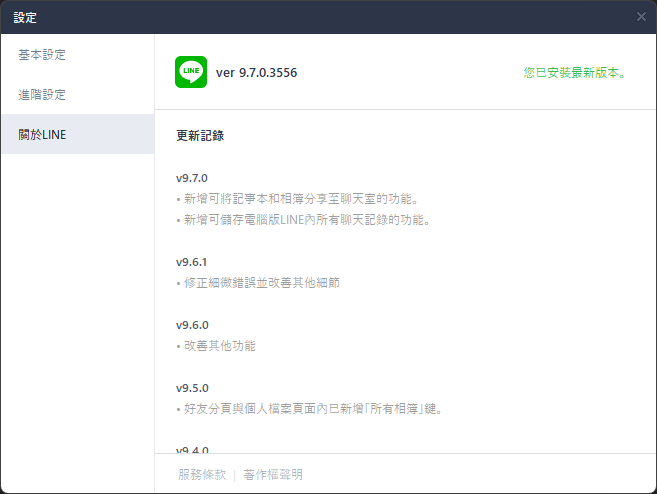Click the v9.5.0 version heading

click(x=192, y=388)
